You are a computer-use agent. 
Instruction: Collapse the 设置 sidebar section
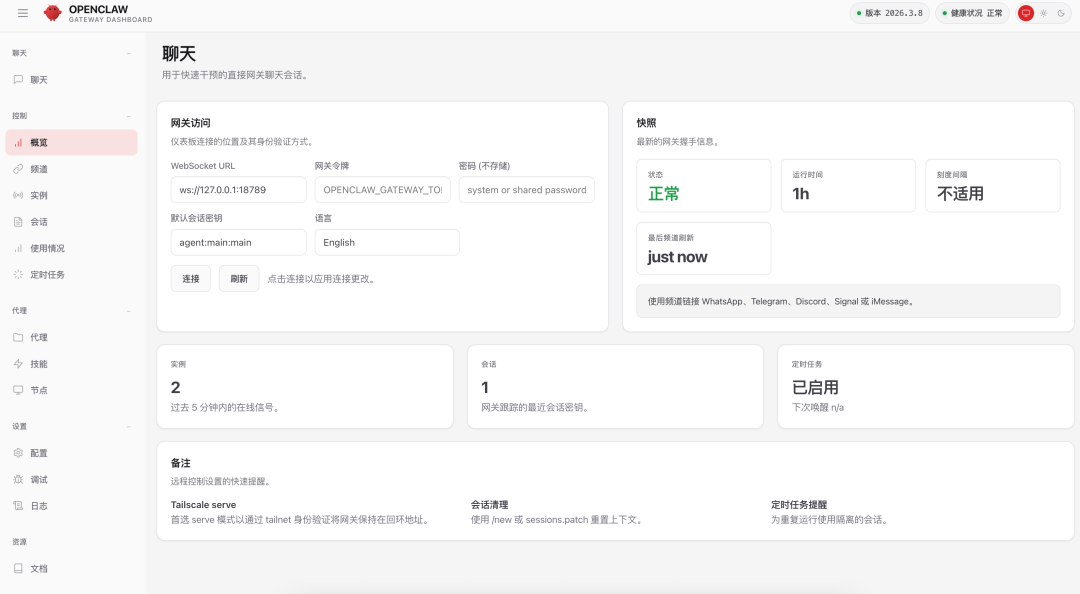(128, 425)
